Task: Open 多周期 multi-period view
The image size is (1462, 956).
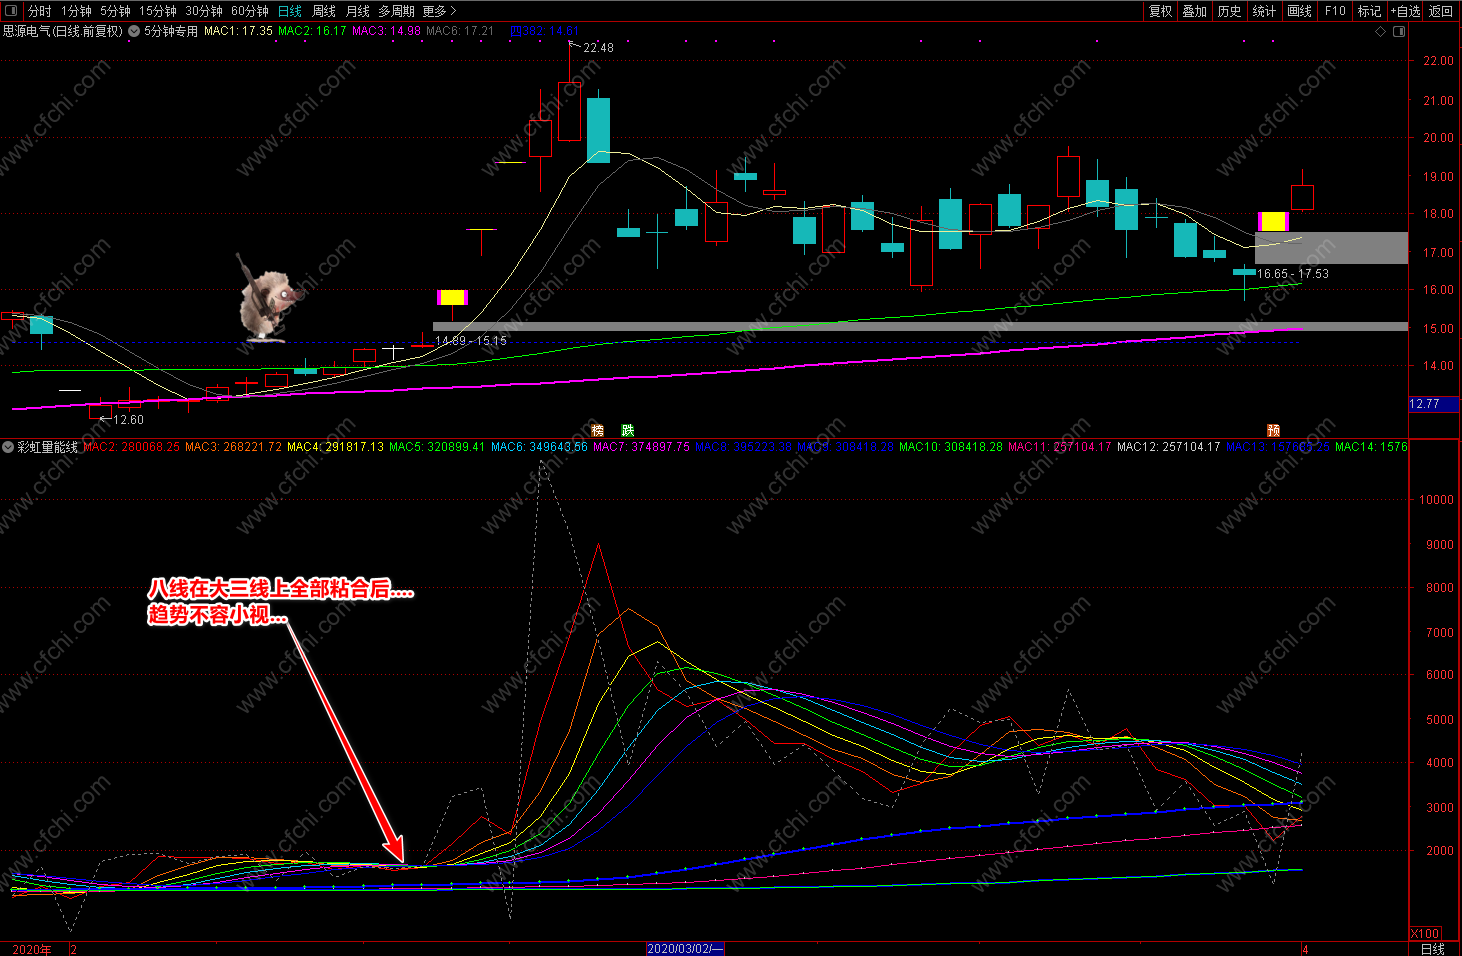Action: [x=396, y=11]
